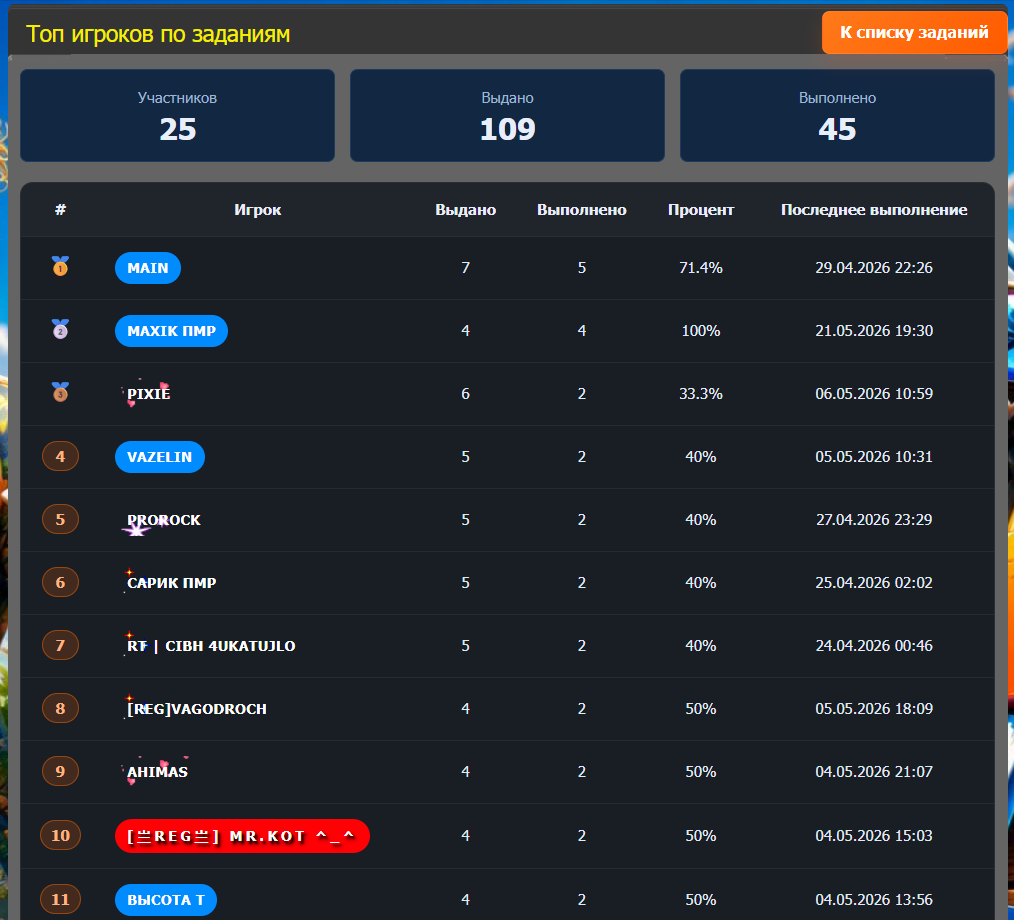Click the gold medal icon for MAIN

pos(60,266)
